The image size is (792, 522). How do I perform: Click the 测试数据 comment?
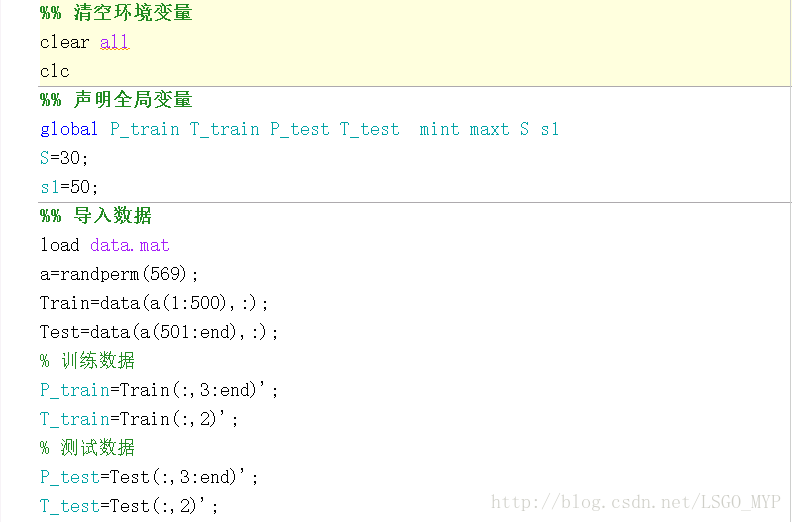87,448
